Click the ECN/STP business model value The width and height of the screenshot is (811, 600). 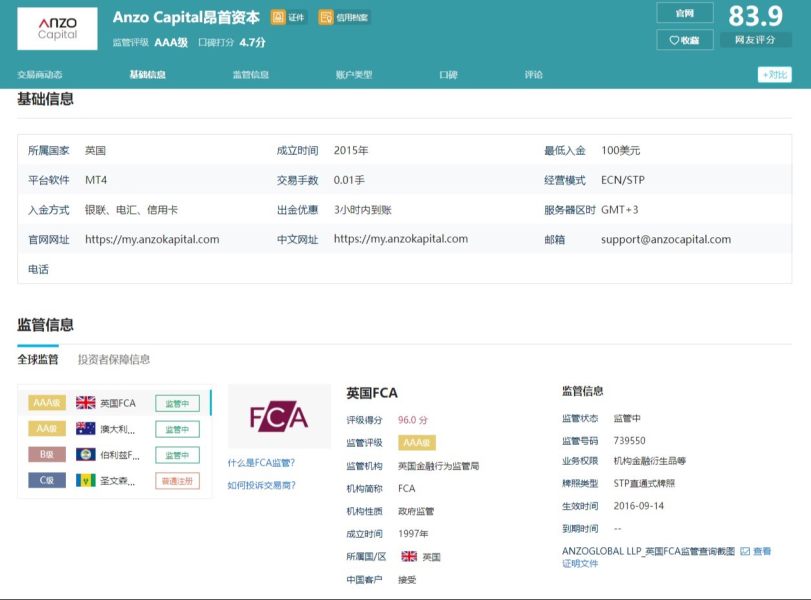tap(623, 180)
